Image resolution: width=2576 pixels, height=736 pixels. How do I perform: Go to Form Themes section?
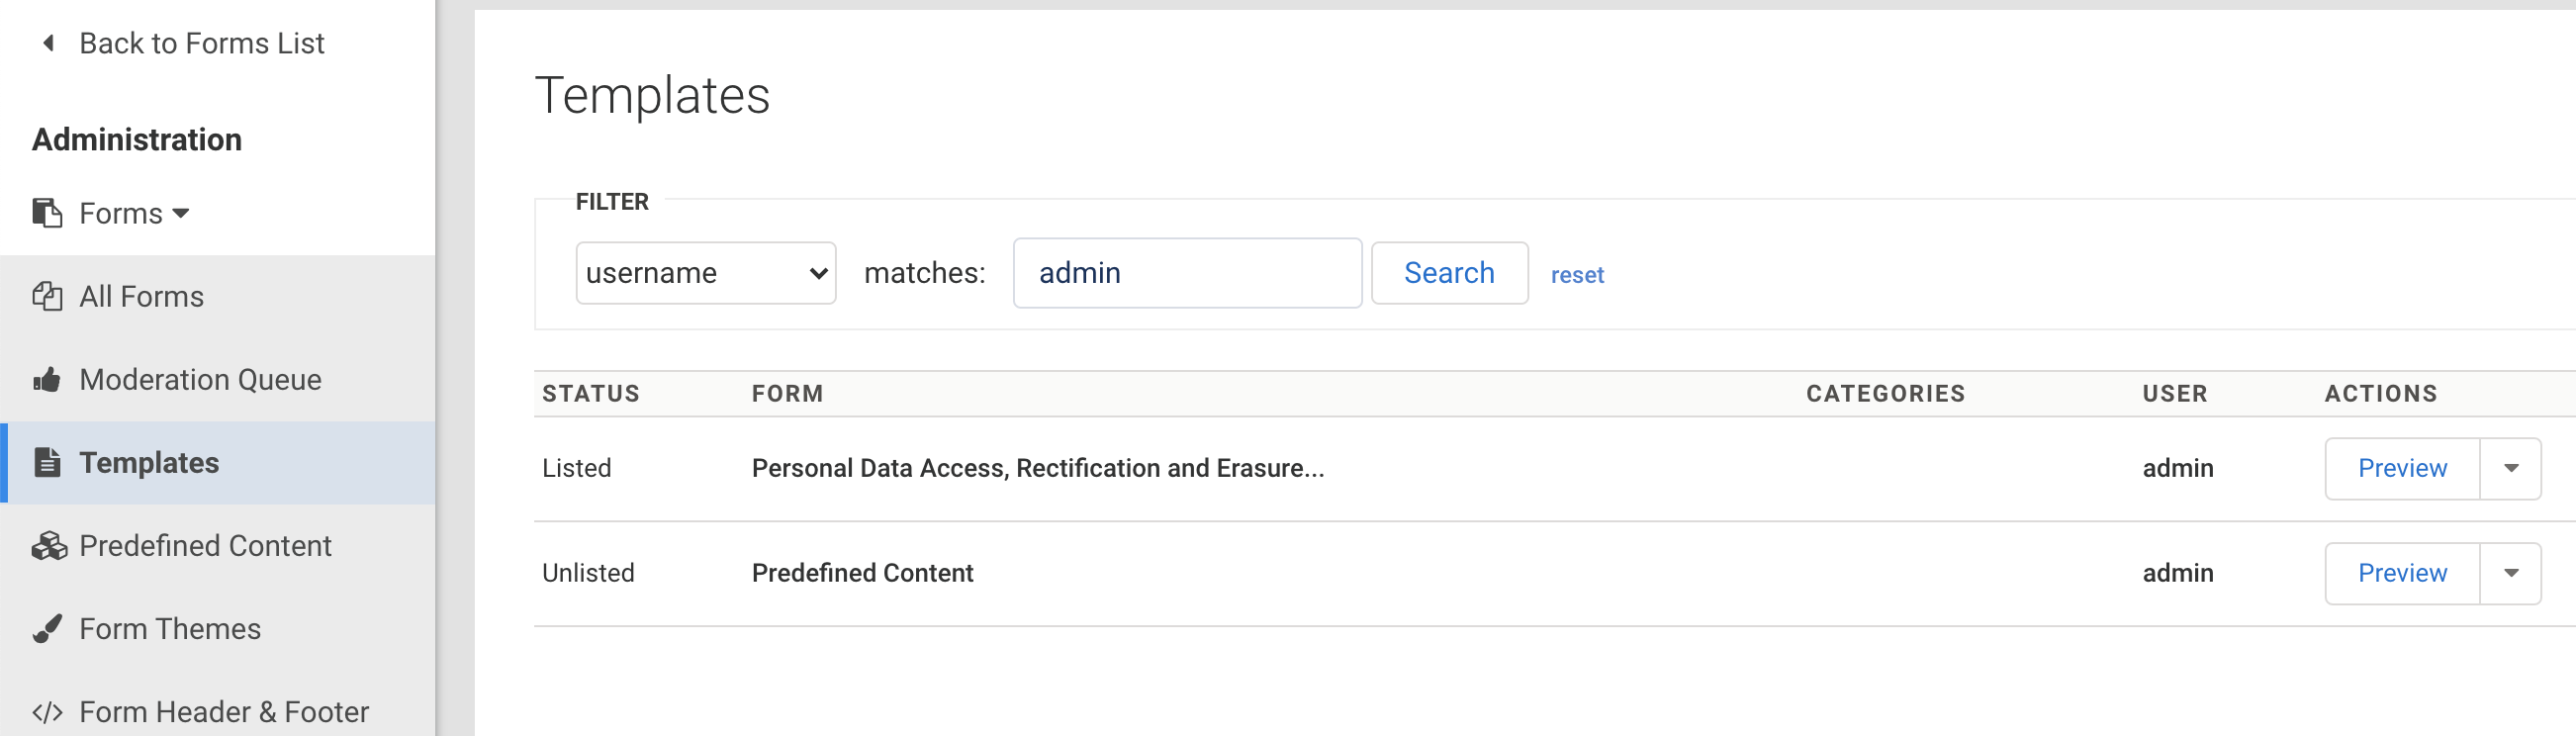click(170, 629)
